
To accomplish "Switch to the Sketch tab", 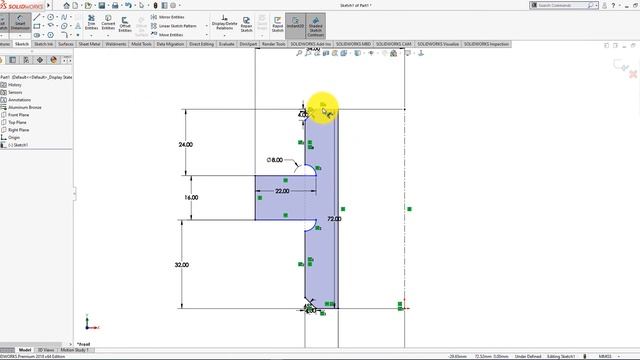I will coord(22,44).
